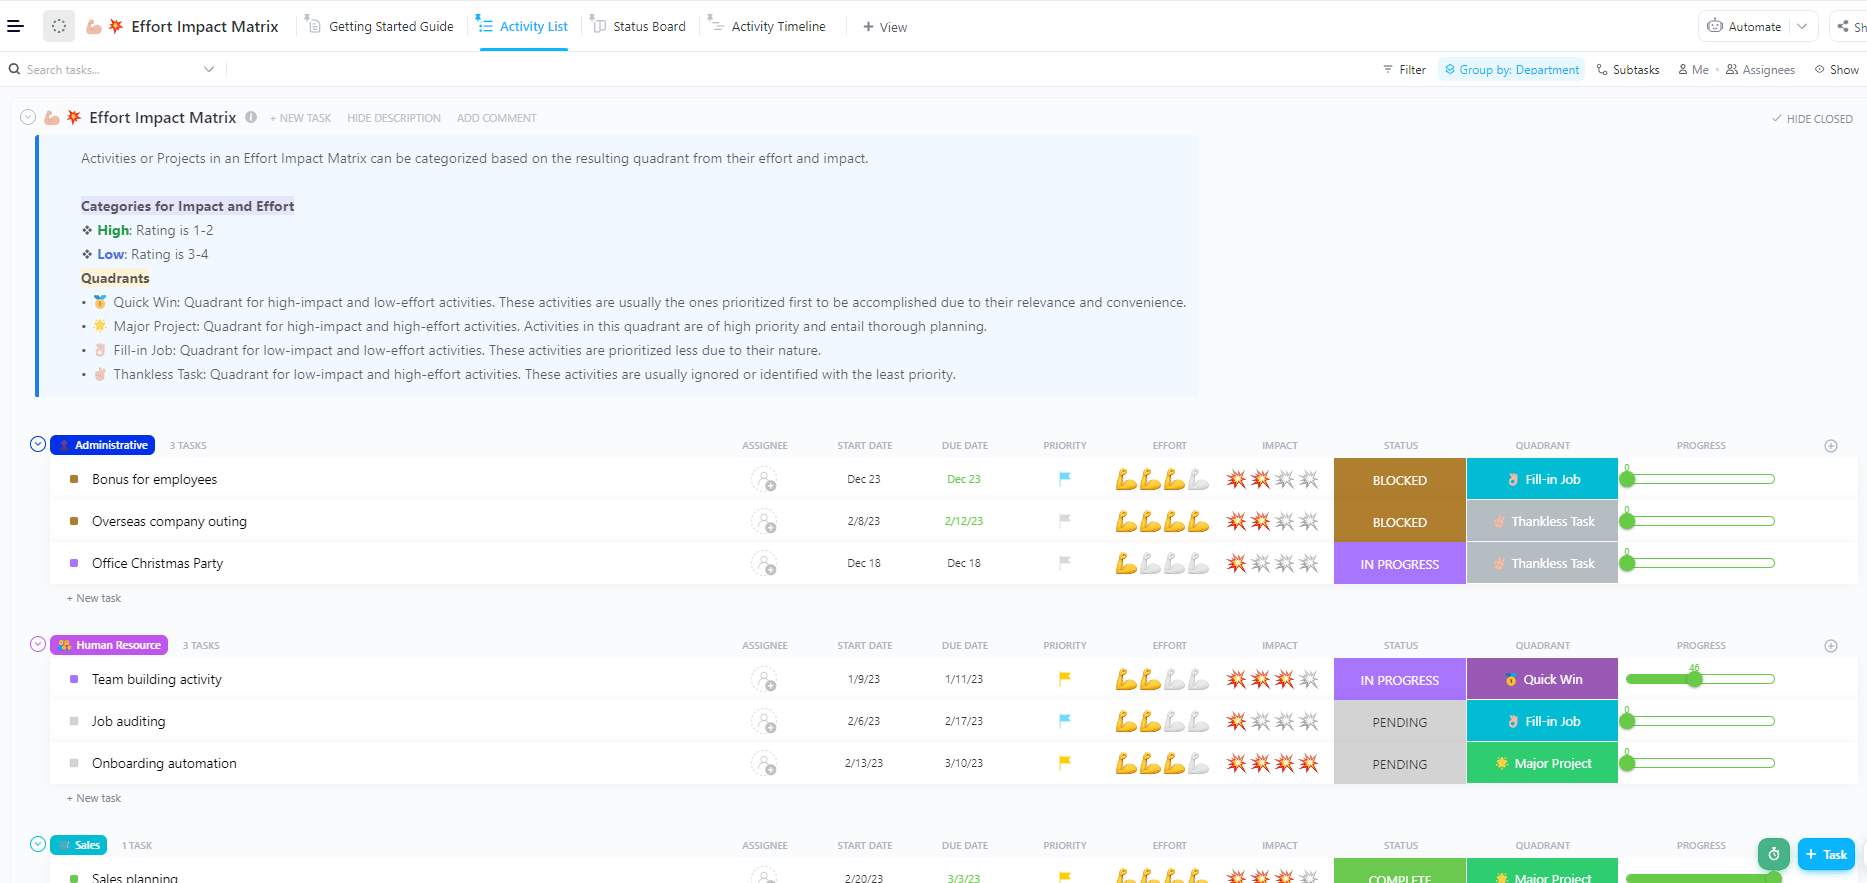Click the add column plus icon in Administrative
The width and height of the screenshot is (1867, 883).
tap(1830, 446)
